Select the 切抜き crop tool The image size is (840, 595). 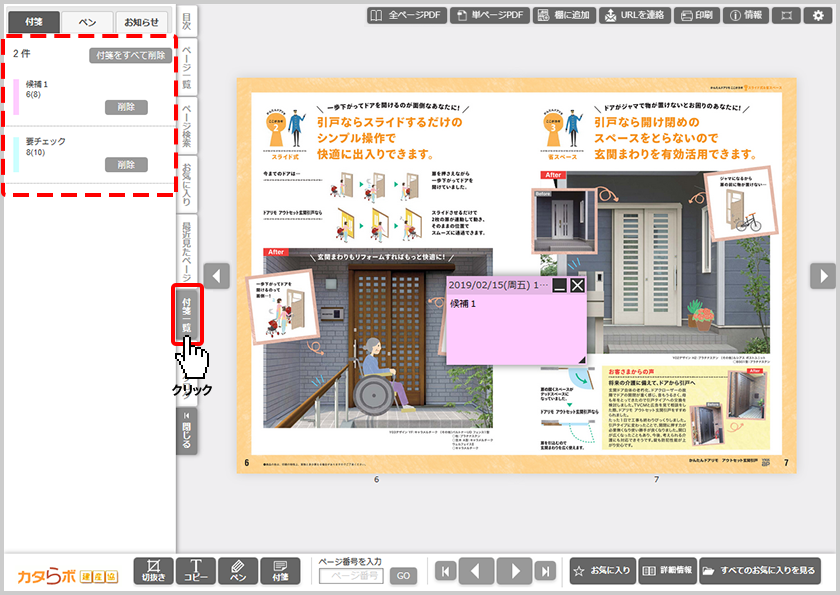pos(152,571)
